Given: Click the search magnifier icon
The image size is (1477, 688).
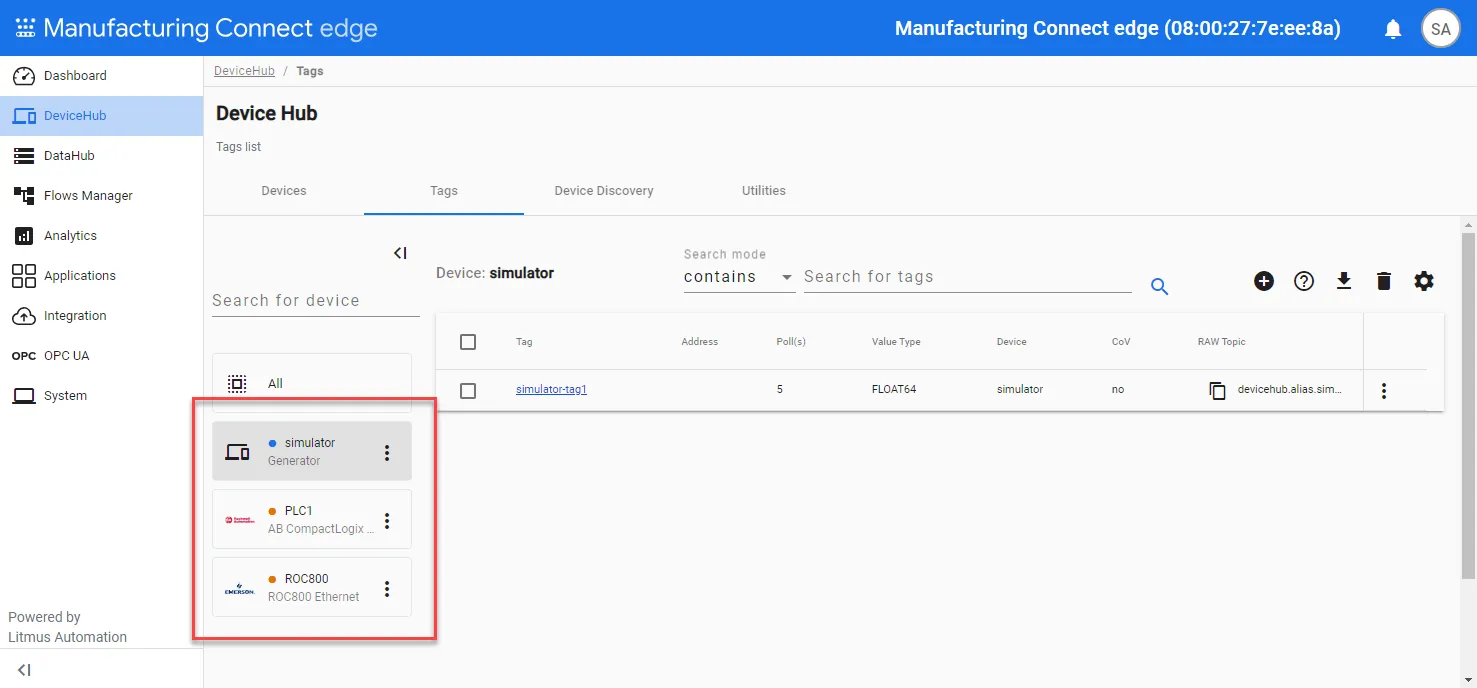Looking at the screenshot, I should coord(1159,287).
